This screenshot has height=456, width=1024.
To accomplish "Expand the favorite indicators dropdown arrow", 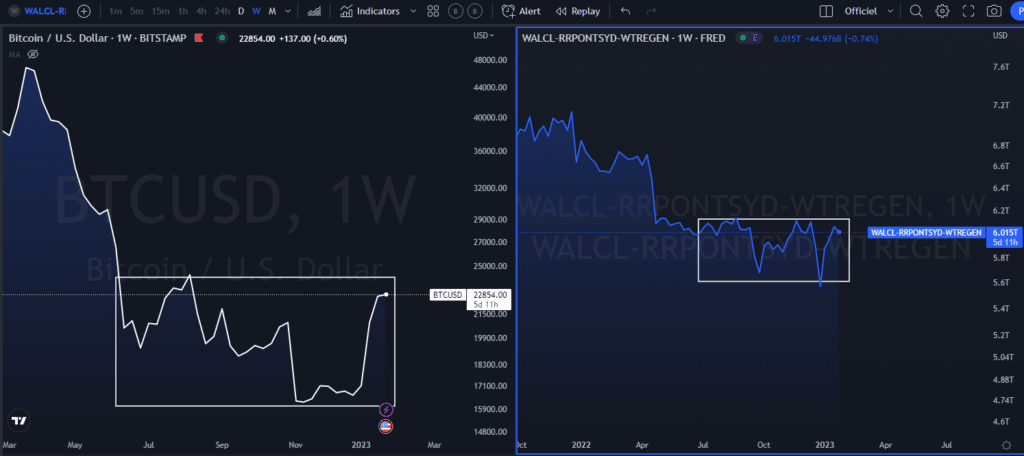I will pos(413,11).
